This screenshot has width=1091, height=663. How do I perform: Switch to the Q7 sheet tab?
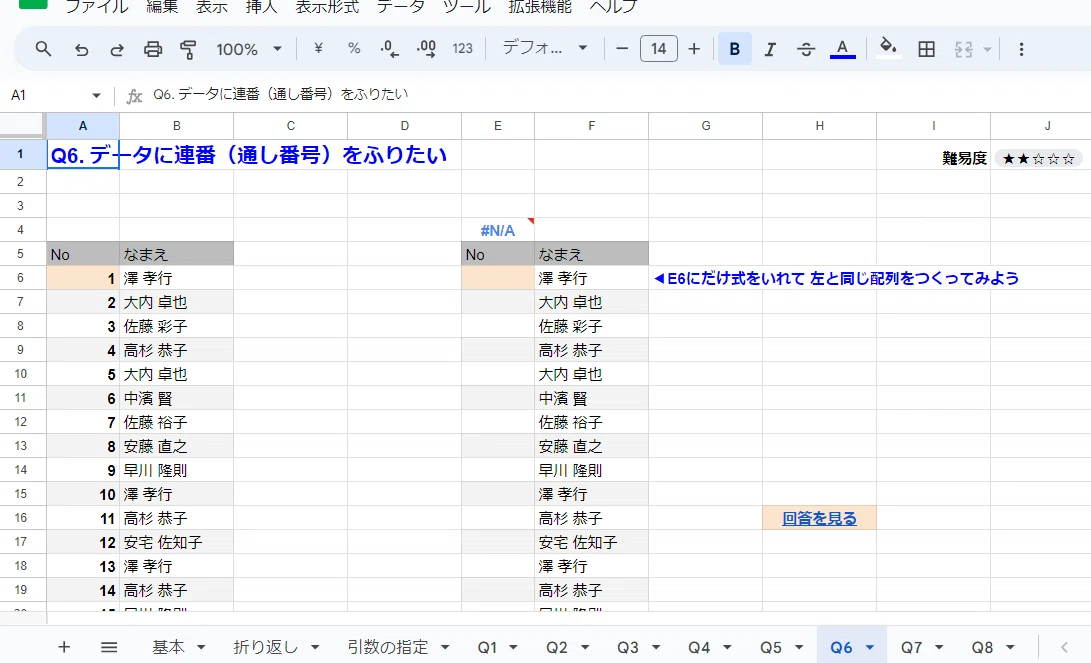tap(911, 647)
